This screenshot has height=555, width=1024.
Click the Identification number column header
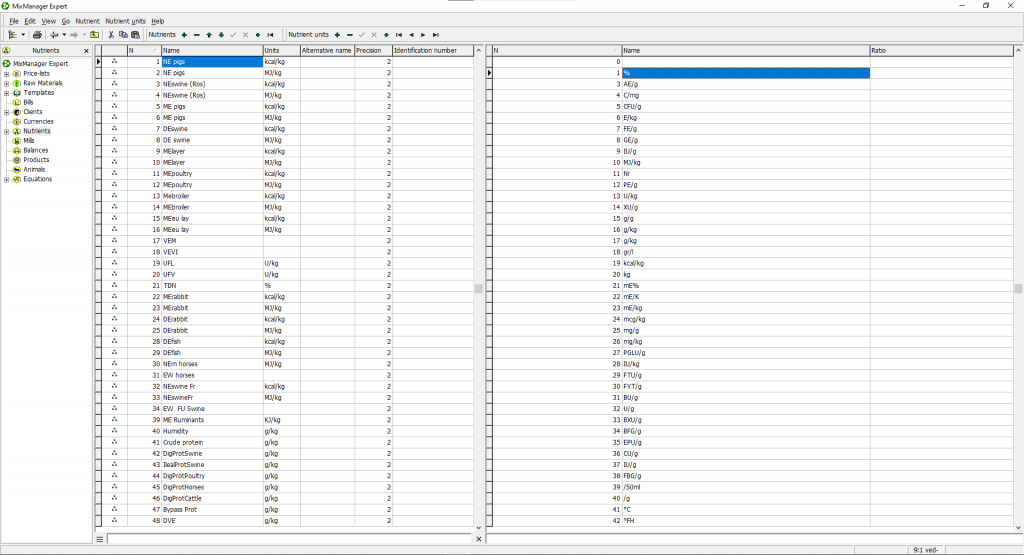coord(432,50)
